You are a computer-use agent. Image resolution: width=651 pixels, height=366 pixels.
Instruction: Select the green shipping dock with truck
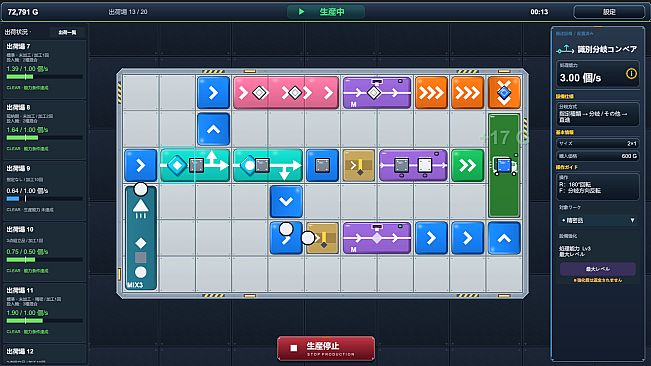click(x=504, y=166)
